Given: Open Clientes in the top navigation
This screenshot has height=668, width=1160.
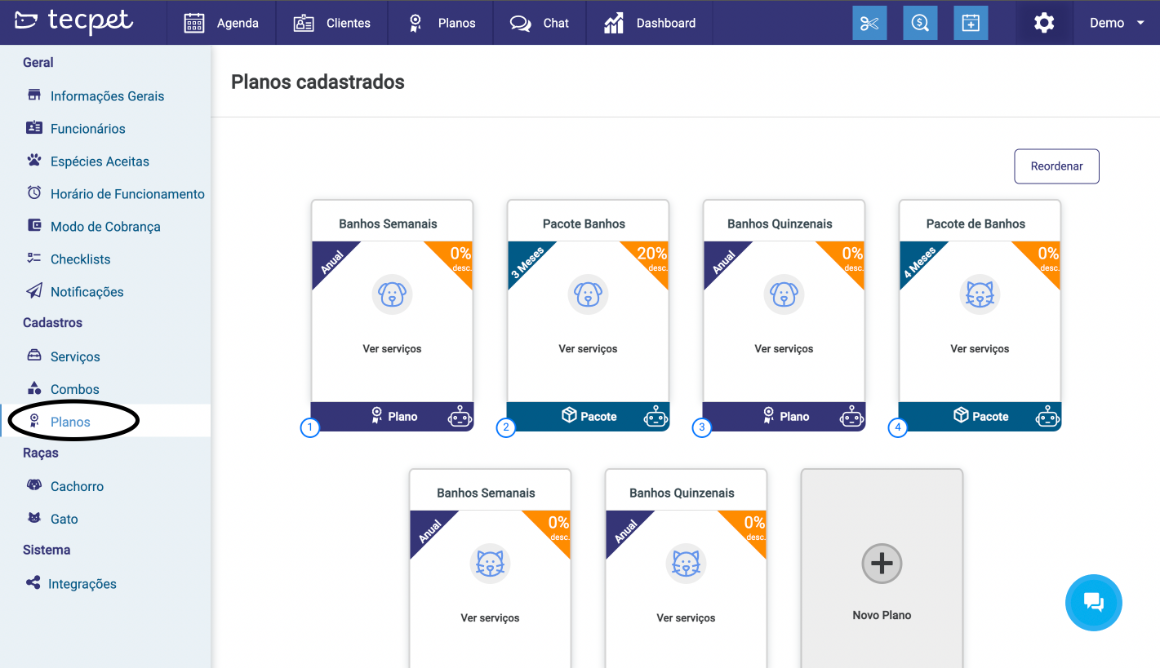Looking at the screenshot, I should click(x=332, y=23).
